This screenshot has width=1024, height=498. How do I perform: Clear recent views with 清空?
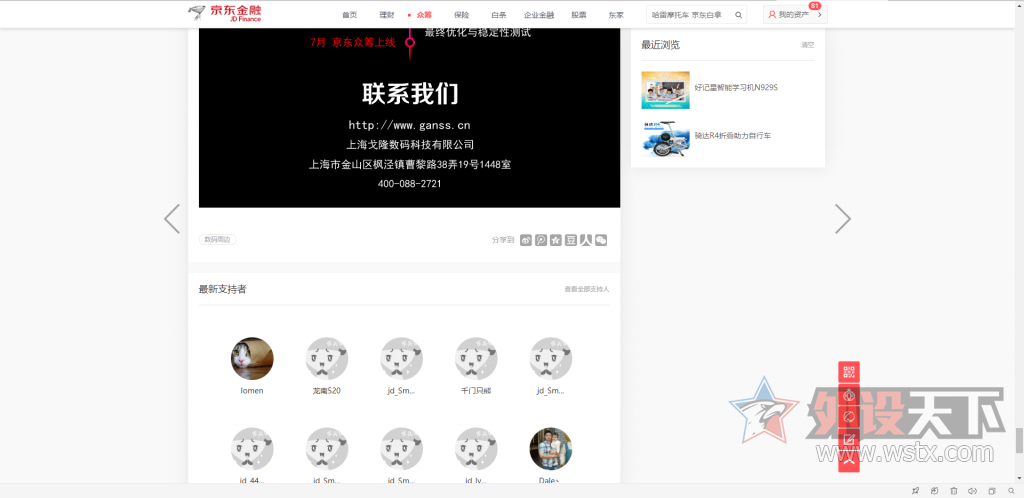pyautogui.click(x=807, y=45)
